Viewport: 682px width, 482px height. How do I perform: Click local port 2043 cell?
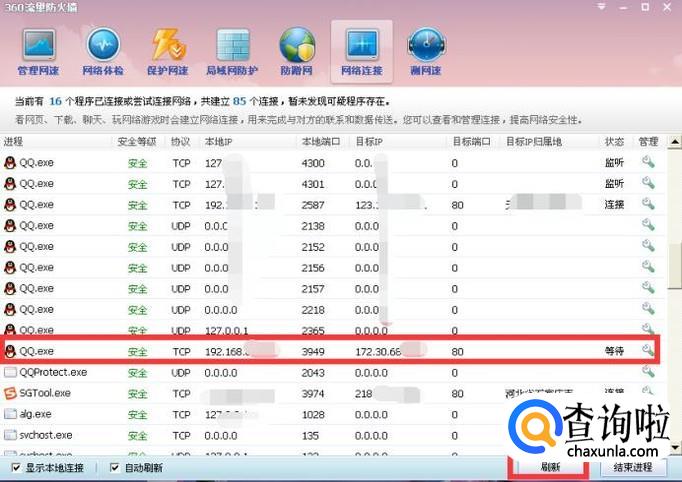point(313,373)
